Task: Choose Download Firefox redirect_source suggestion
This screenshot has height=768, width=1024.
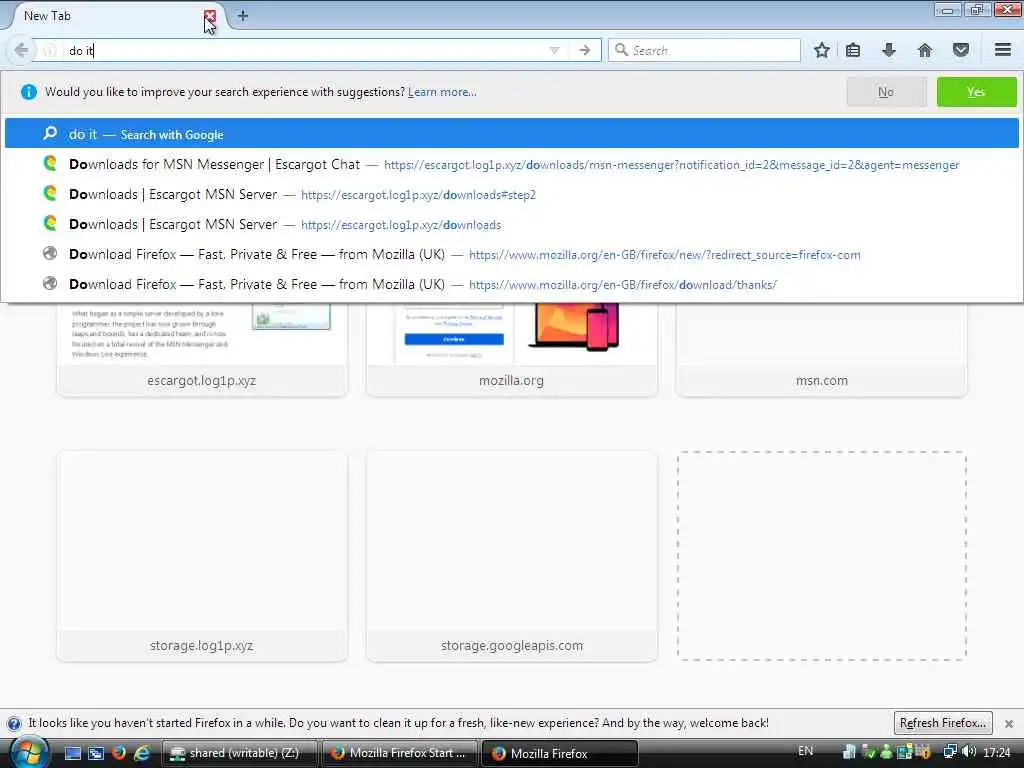Action: (511, 255)
